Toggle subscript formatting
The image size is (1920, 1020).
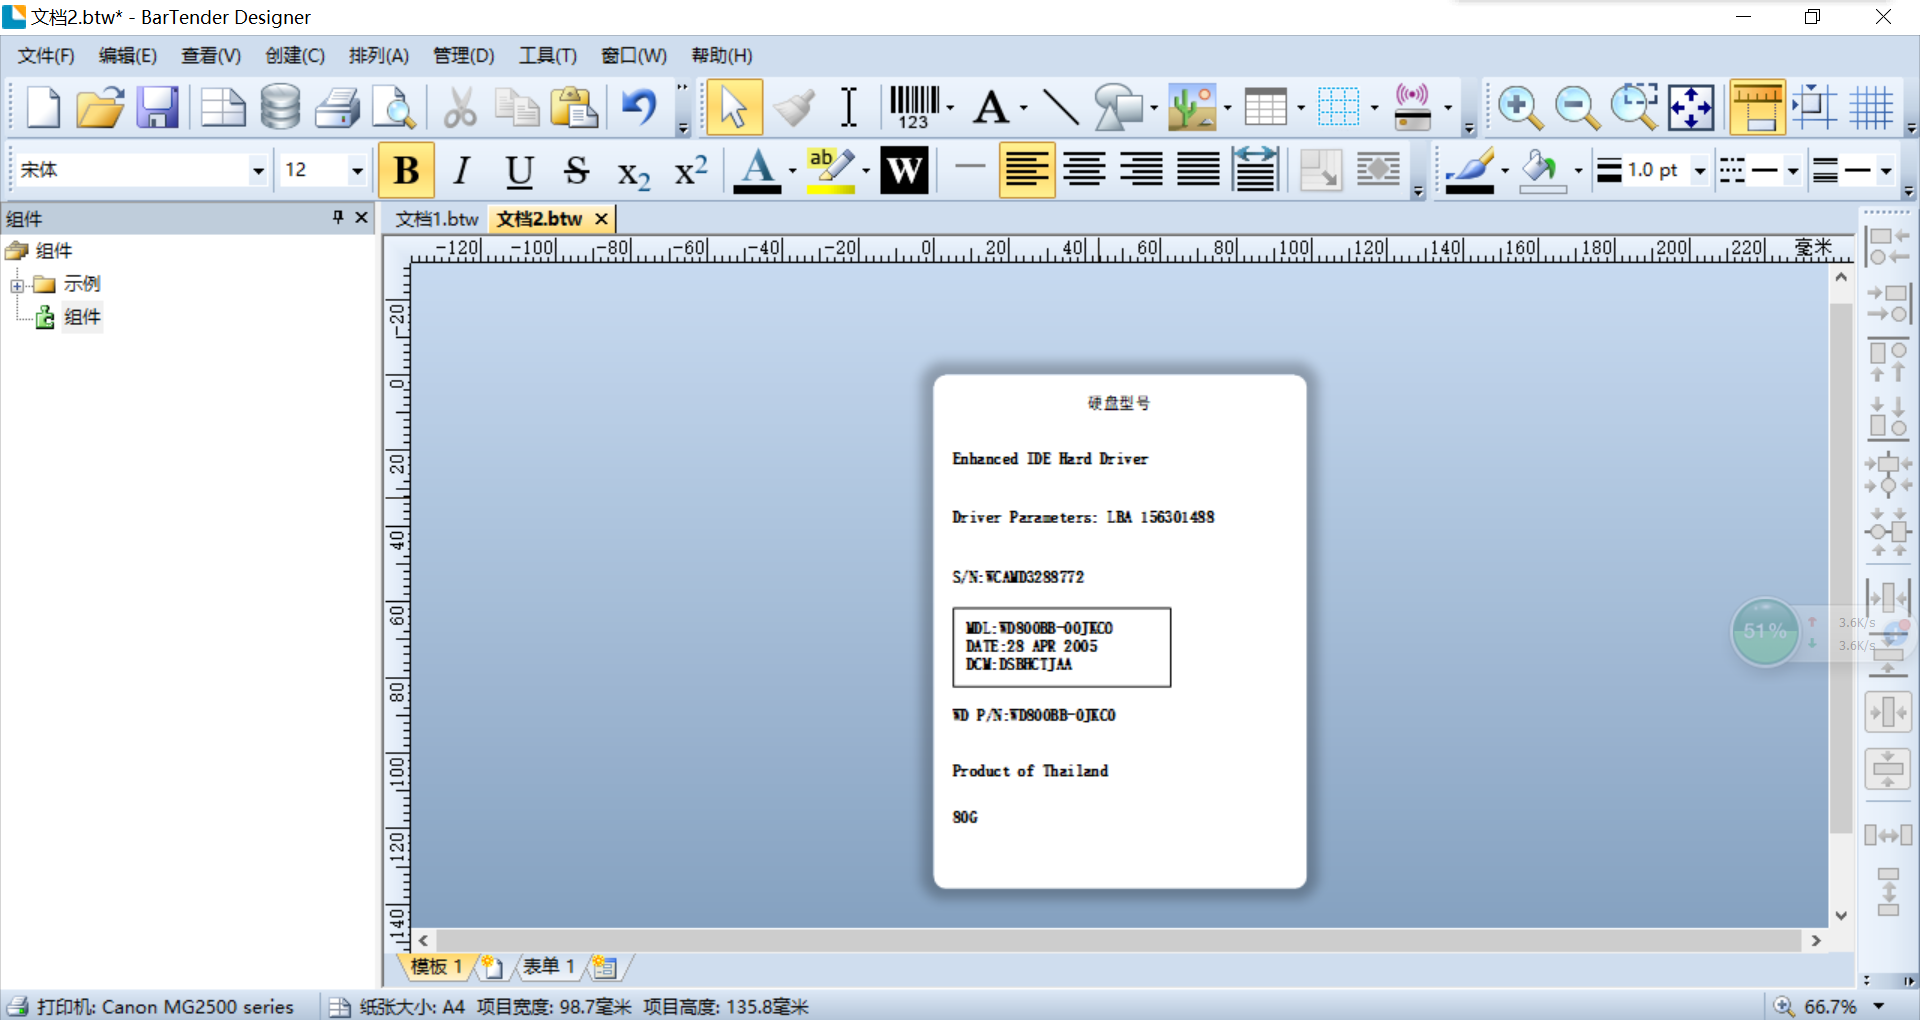pos(633,172)
